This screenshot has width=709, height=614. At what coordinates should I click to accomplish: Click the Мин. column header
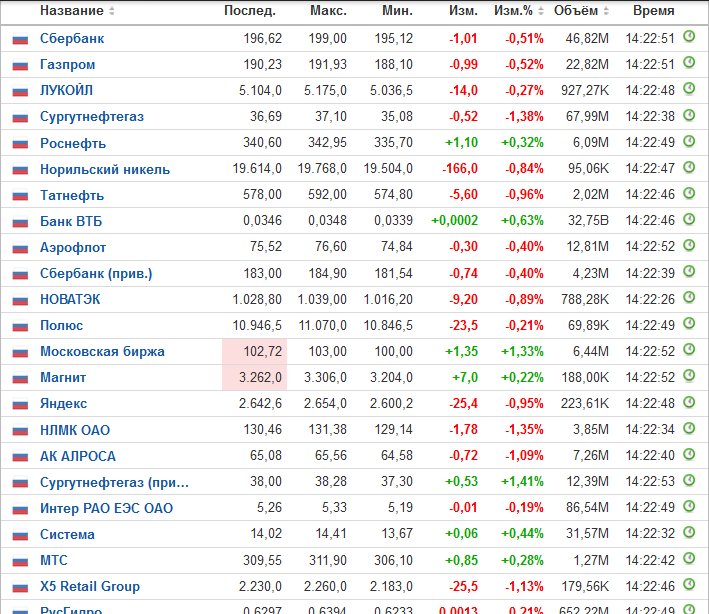point(397,11)
